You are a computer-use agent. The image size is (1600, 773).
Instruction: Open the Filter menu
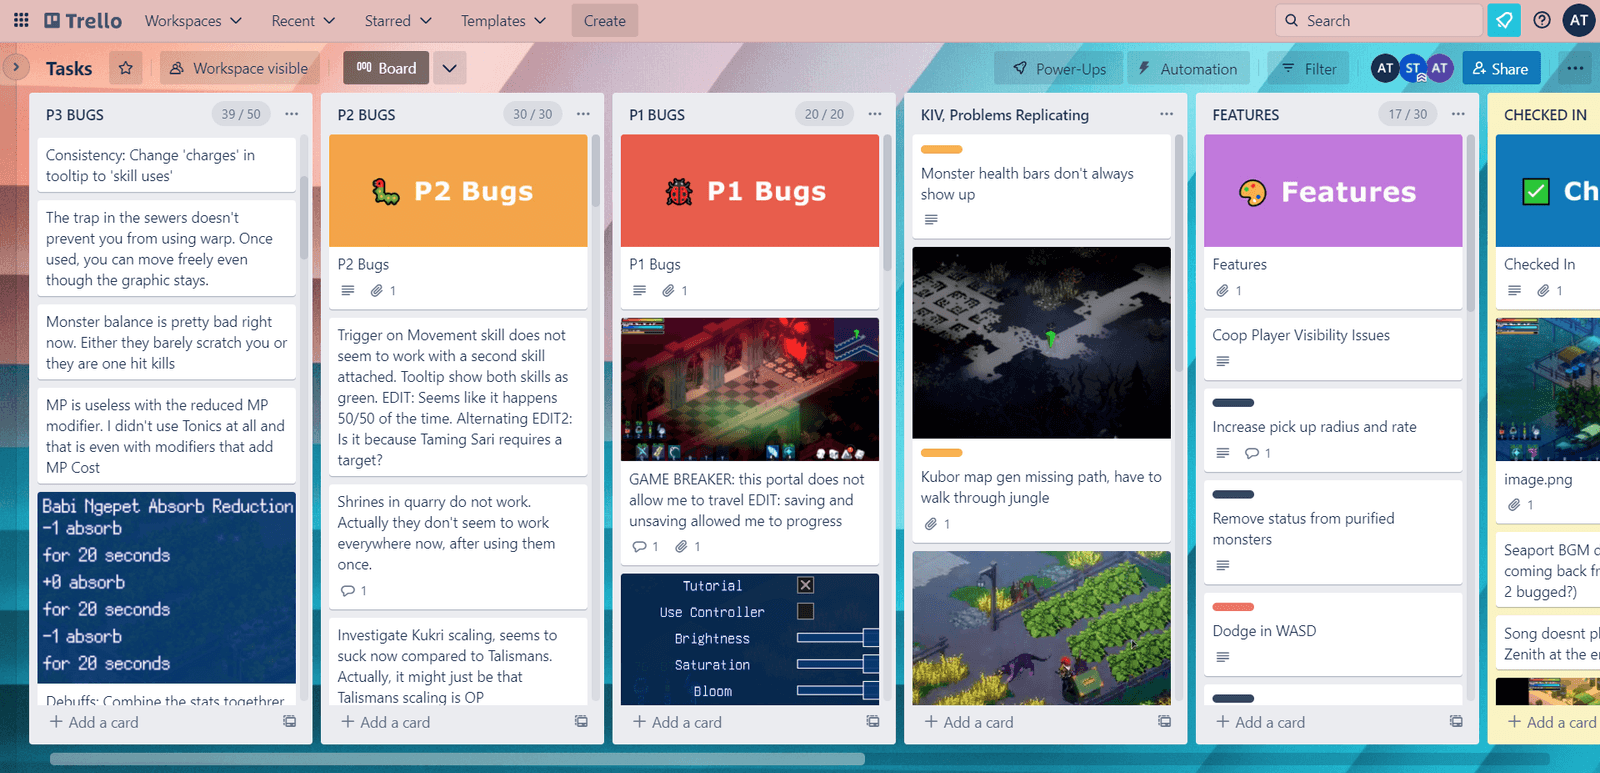pyautogui.click(x=1309, y=68)
